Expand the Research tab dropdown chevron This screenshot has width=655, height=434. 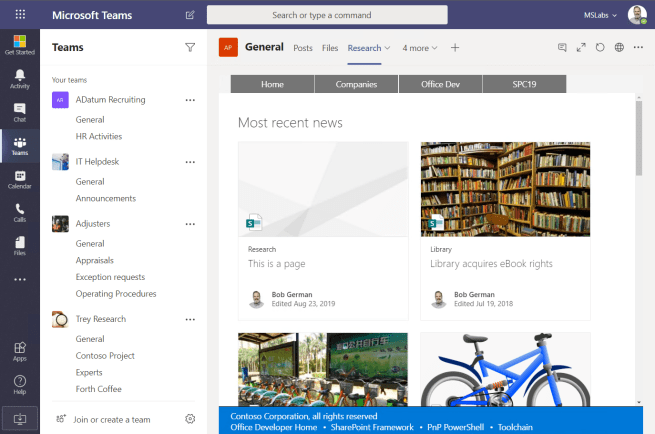point(387,48)
